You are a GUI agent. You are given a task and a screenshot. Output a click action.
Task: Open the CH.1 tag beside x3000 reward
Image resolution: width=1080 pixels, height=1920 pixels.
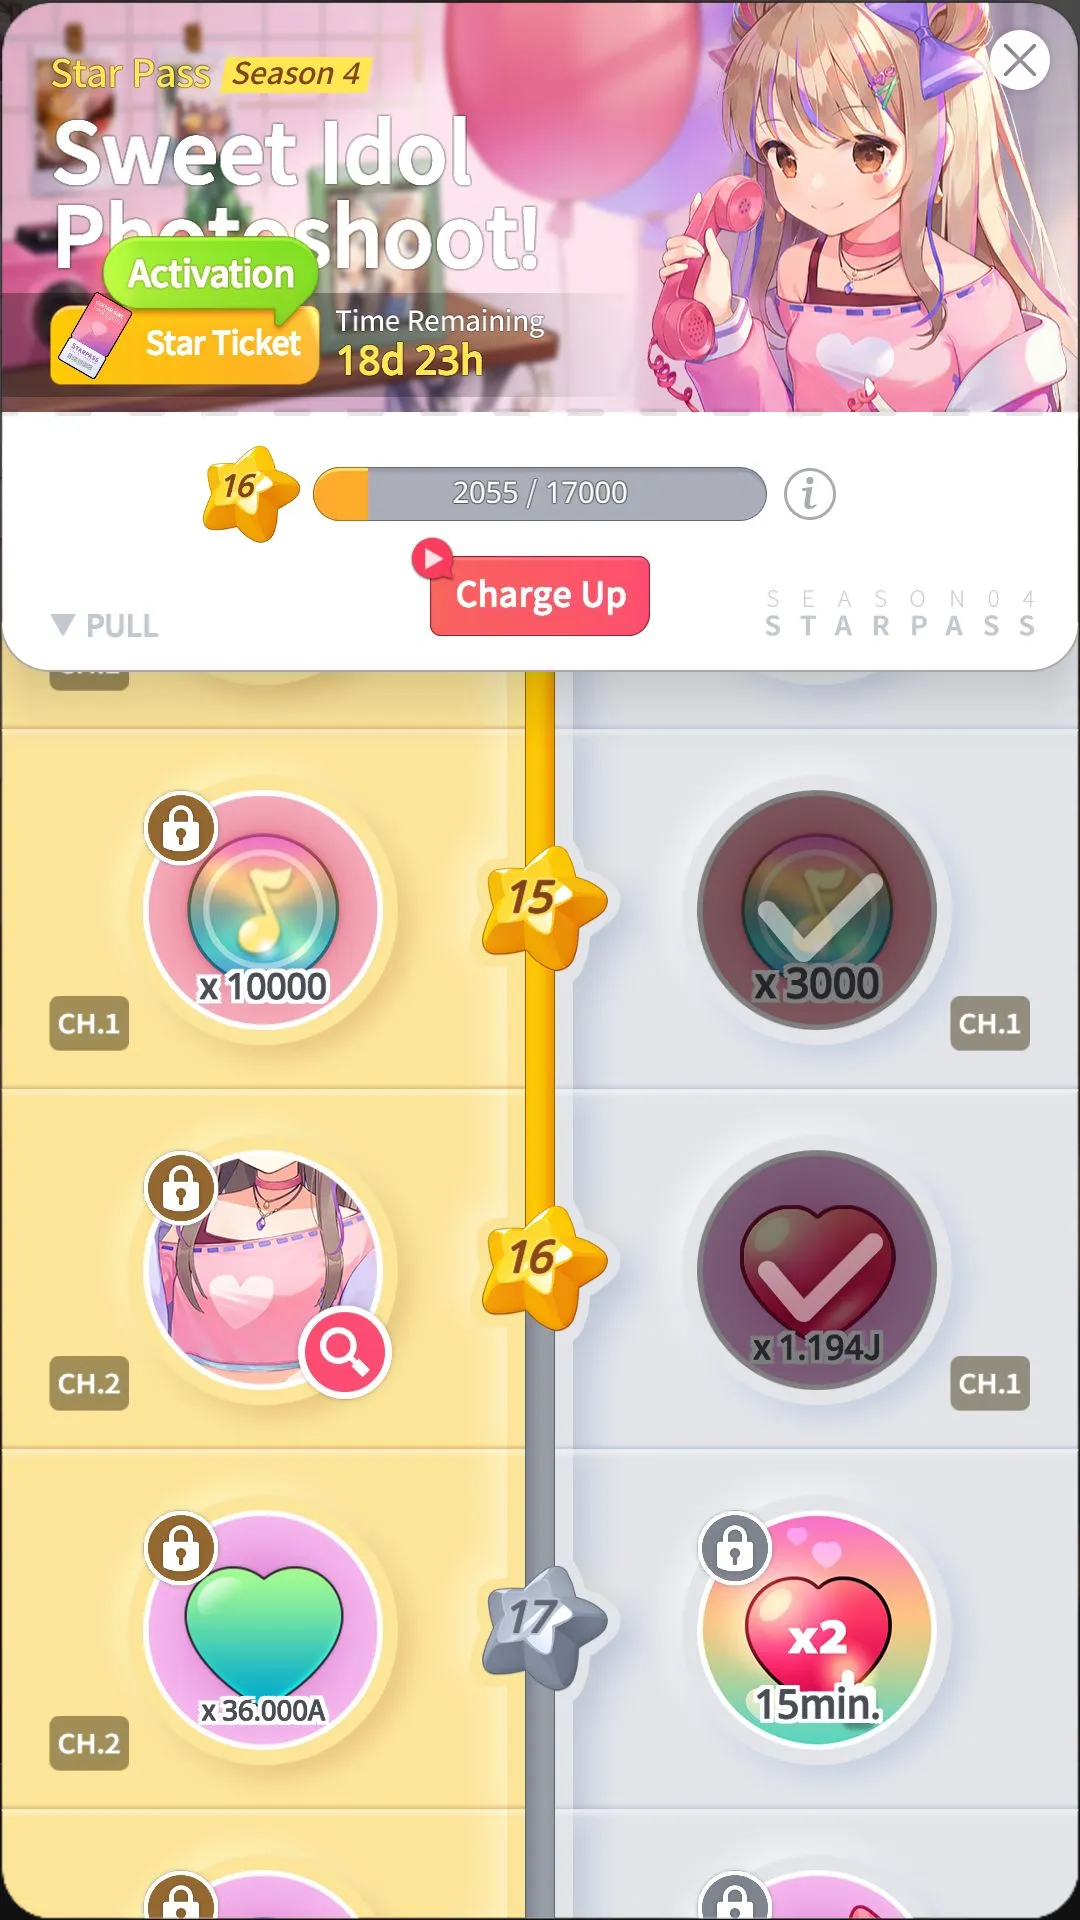point(989,1023)
